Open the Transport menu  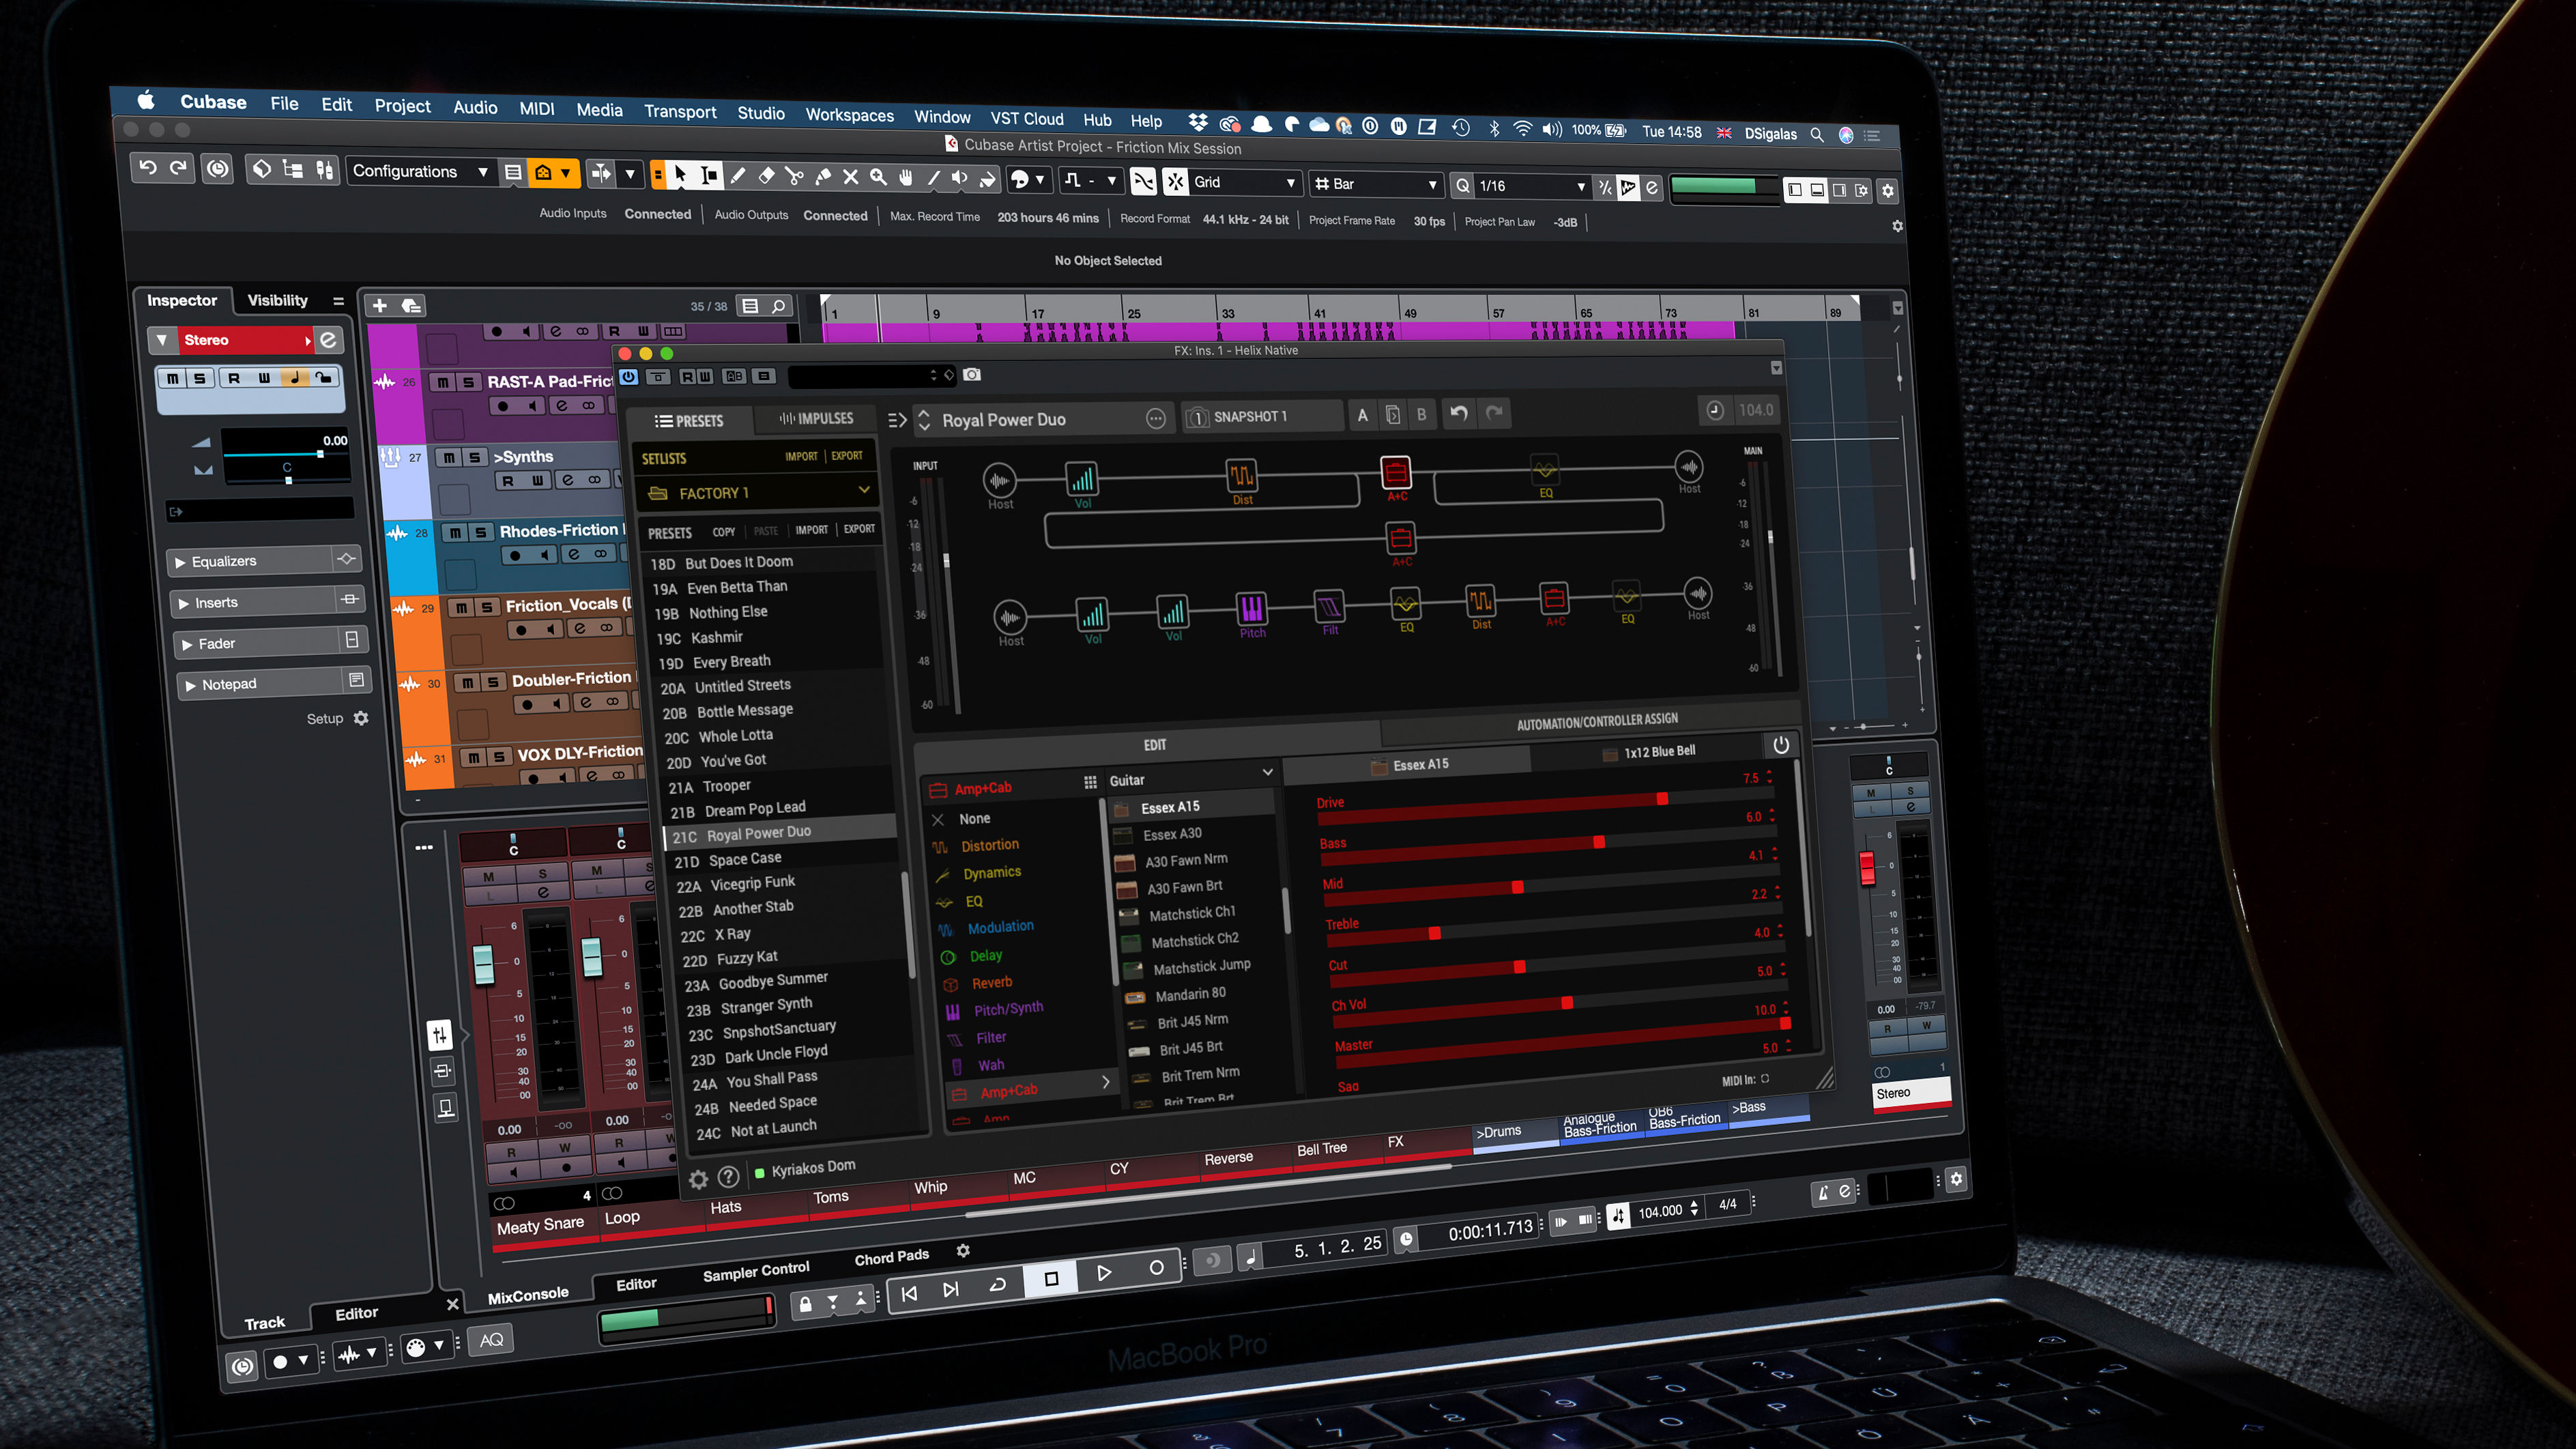[x=680, y=112]
